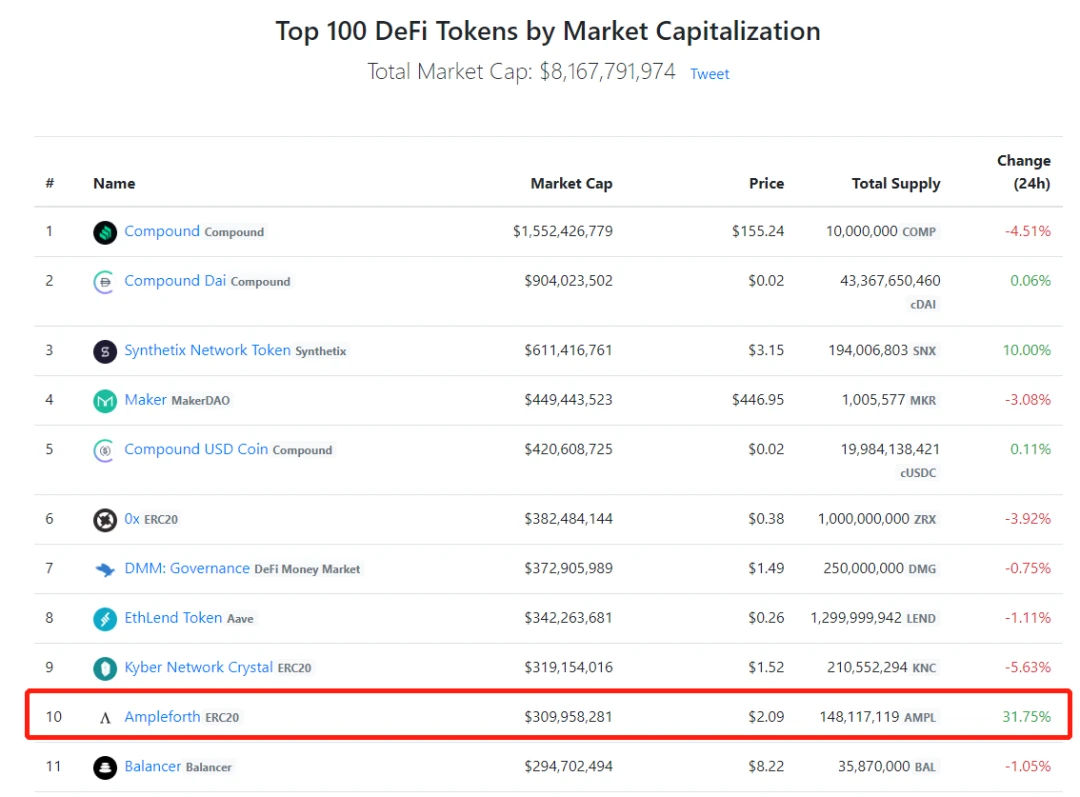Click the ERC20 tag beside Kyber Network Crystal

pos(295,668)
